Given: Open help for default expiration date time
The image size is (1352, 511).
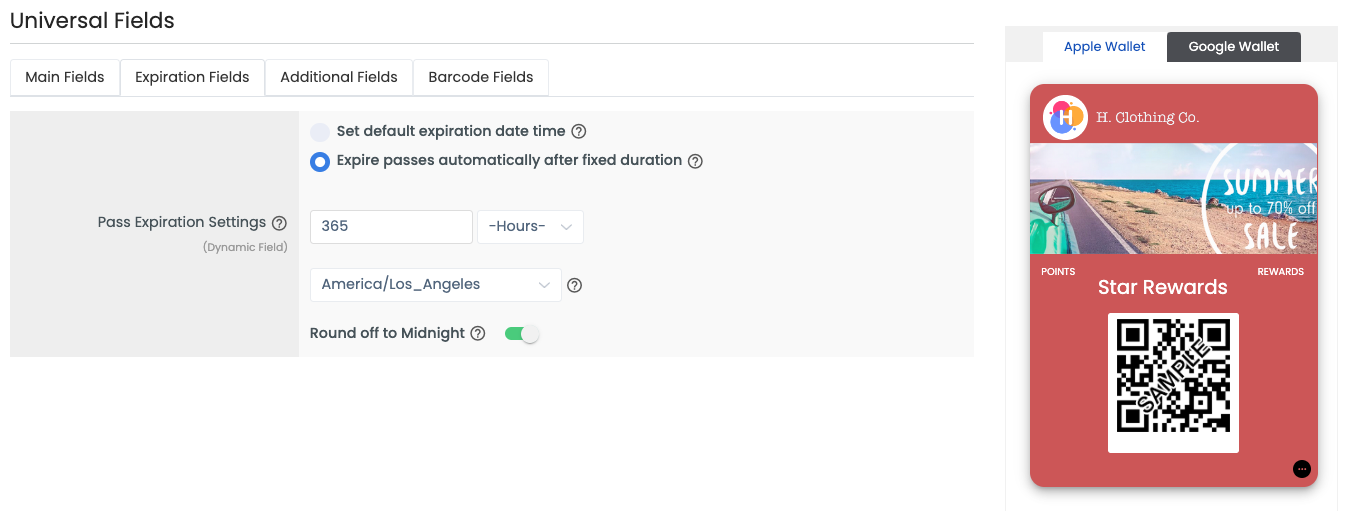Looking at the screenshot, I should (x=579, y=131).
